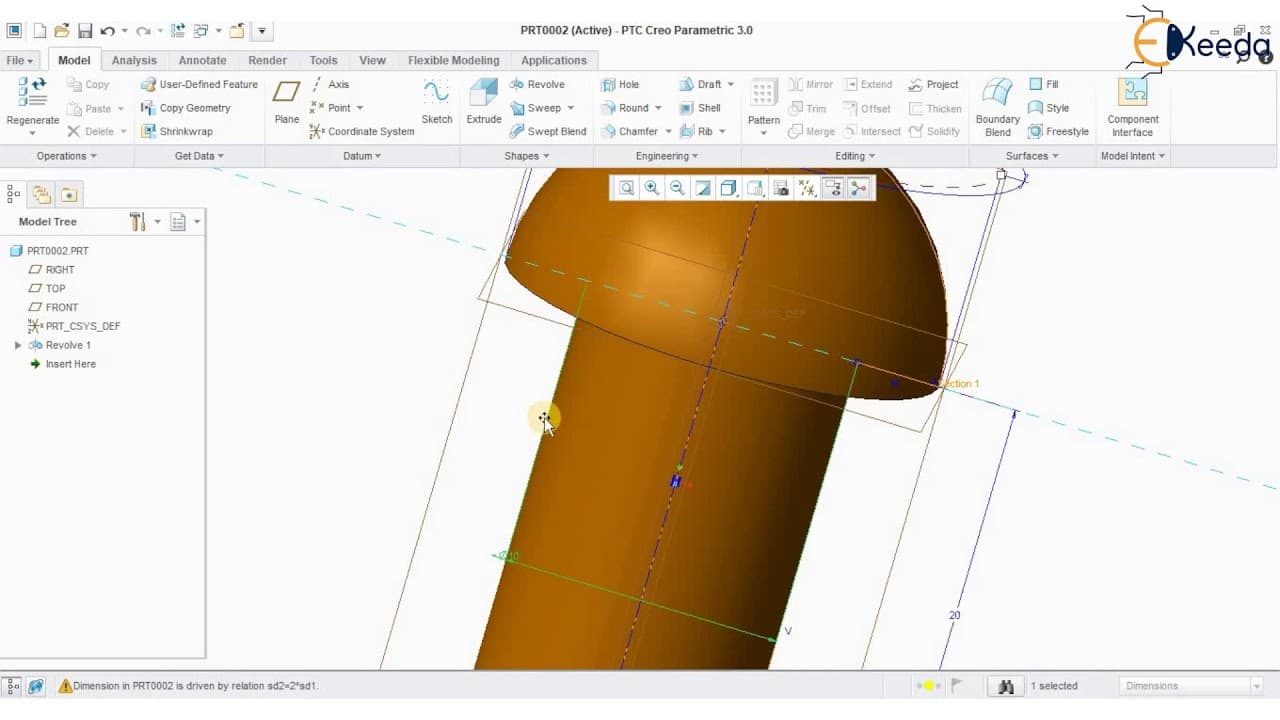Select the Fill surface tool
The width and height of the screenshot is (1280, 720).
pos(1044,84)
